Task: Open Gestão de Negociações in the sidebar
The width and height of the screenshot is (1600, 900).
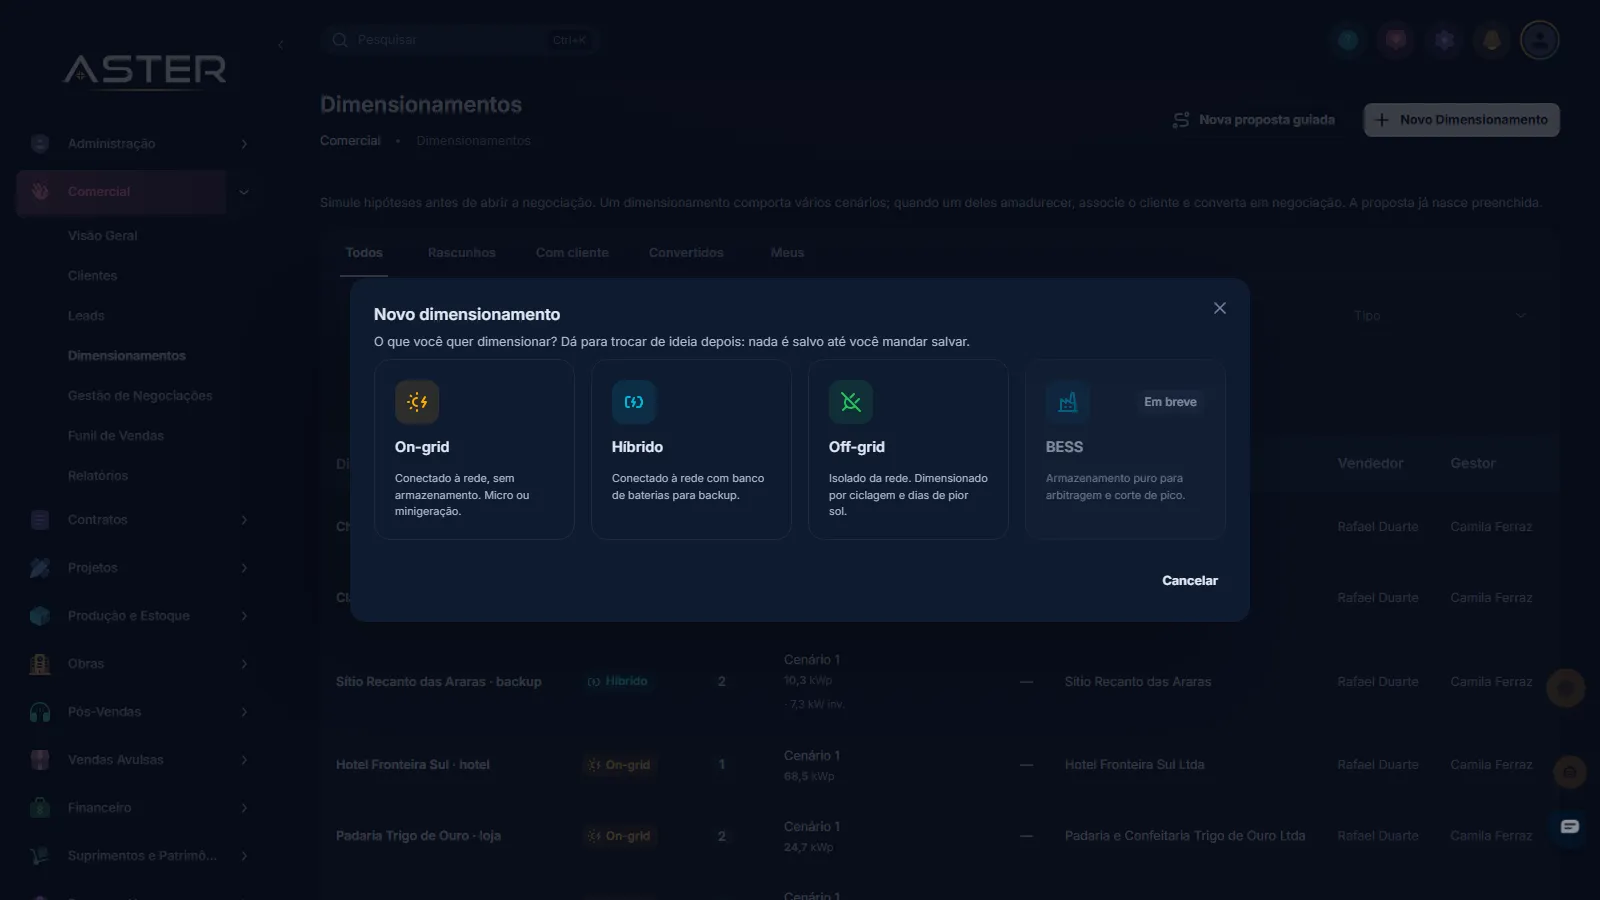Action: [x=140, y=396]
